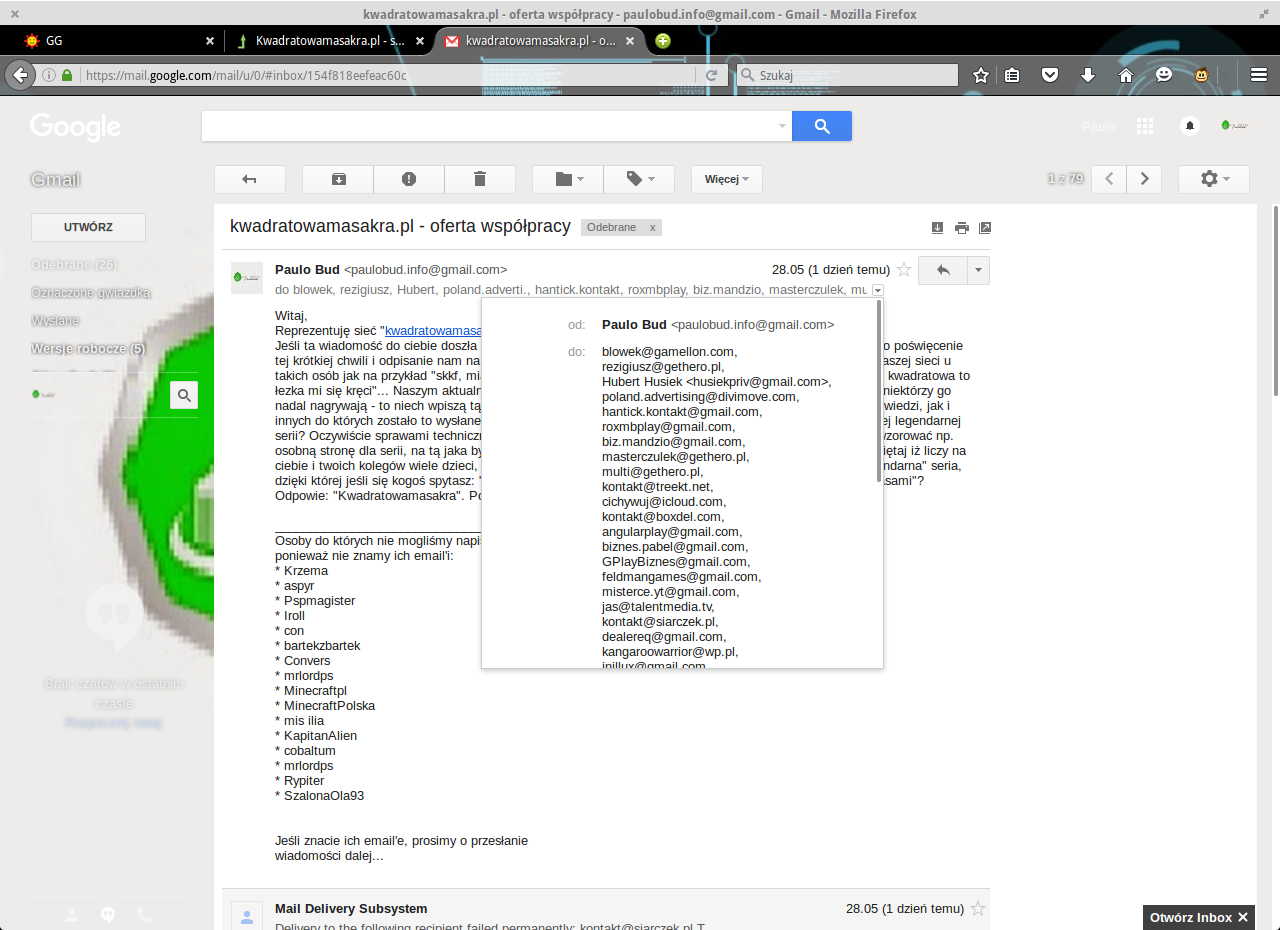Click the archive email icon

pos(338,179)
